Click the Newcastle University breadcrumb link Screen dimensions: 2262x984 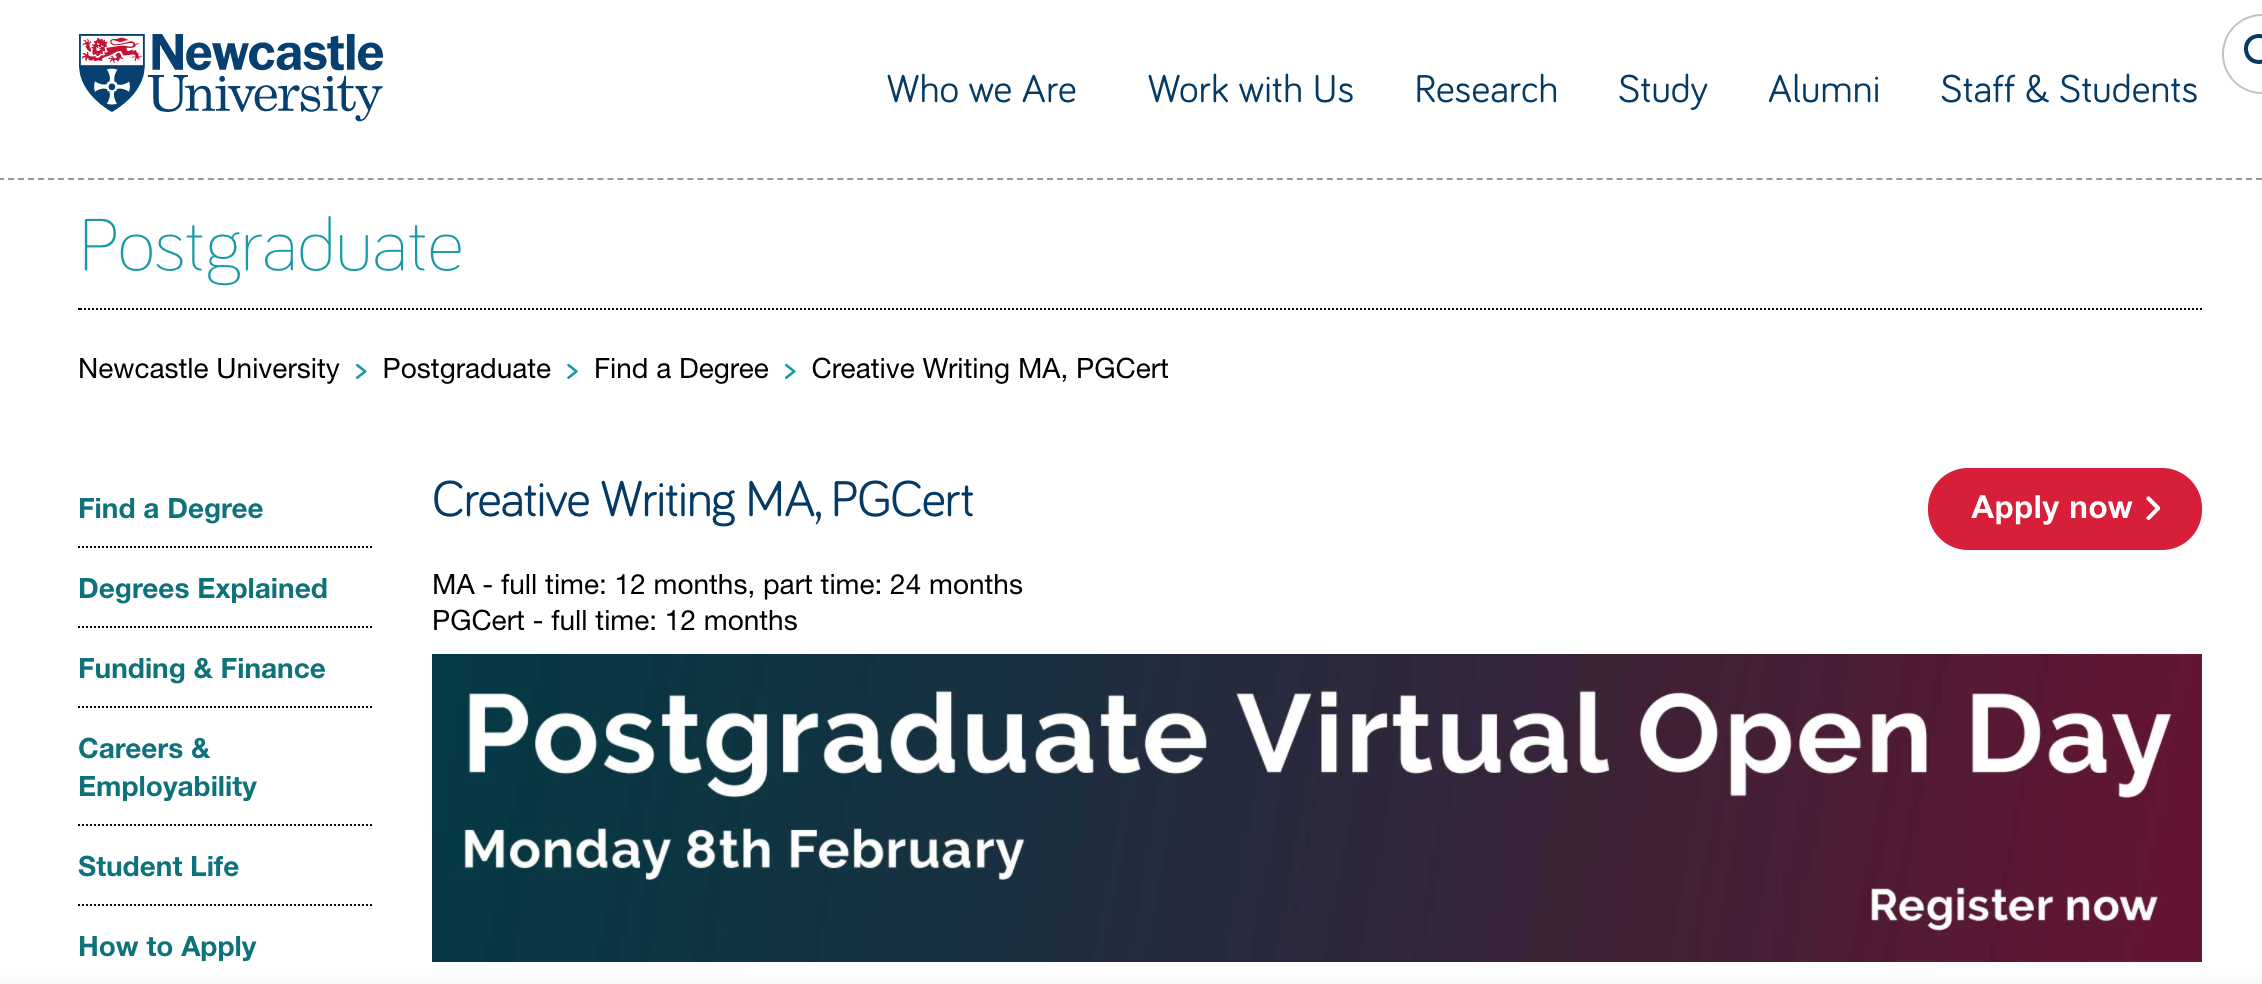coord(209,369)
